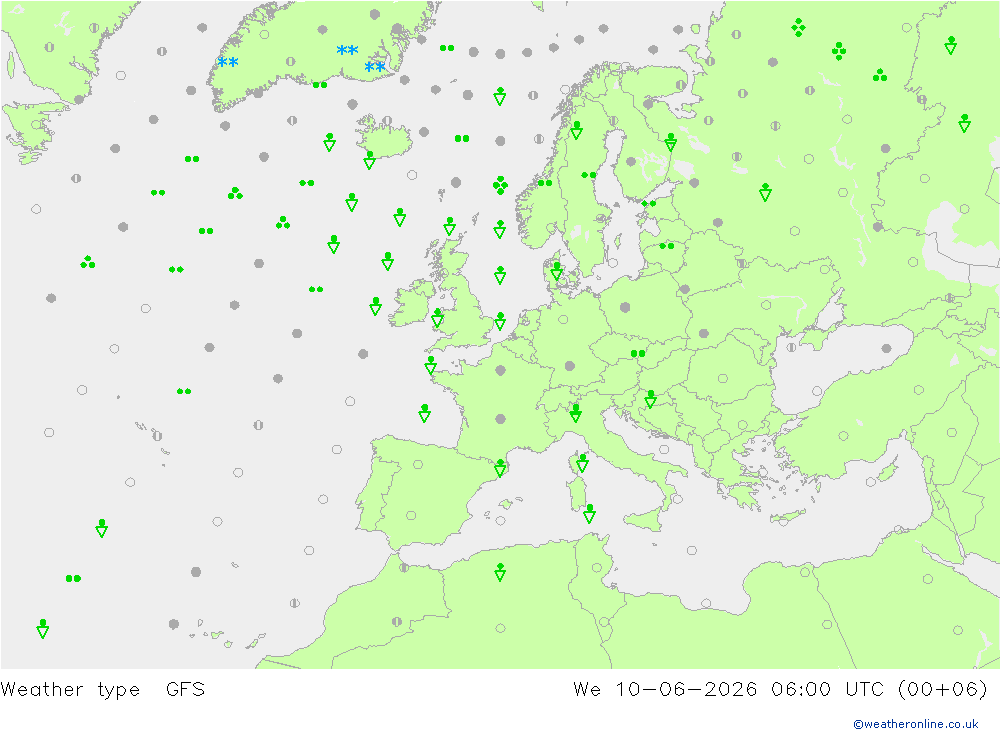Select the shower symbol in the Bay of Biscay
Image resolution: width=1000 pixels, height=733 pixels.
(425, 413)
